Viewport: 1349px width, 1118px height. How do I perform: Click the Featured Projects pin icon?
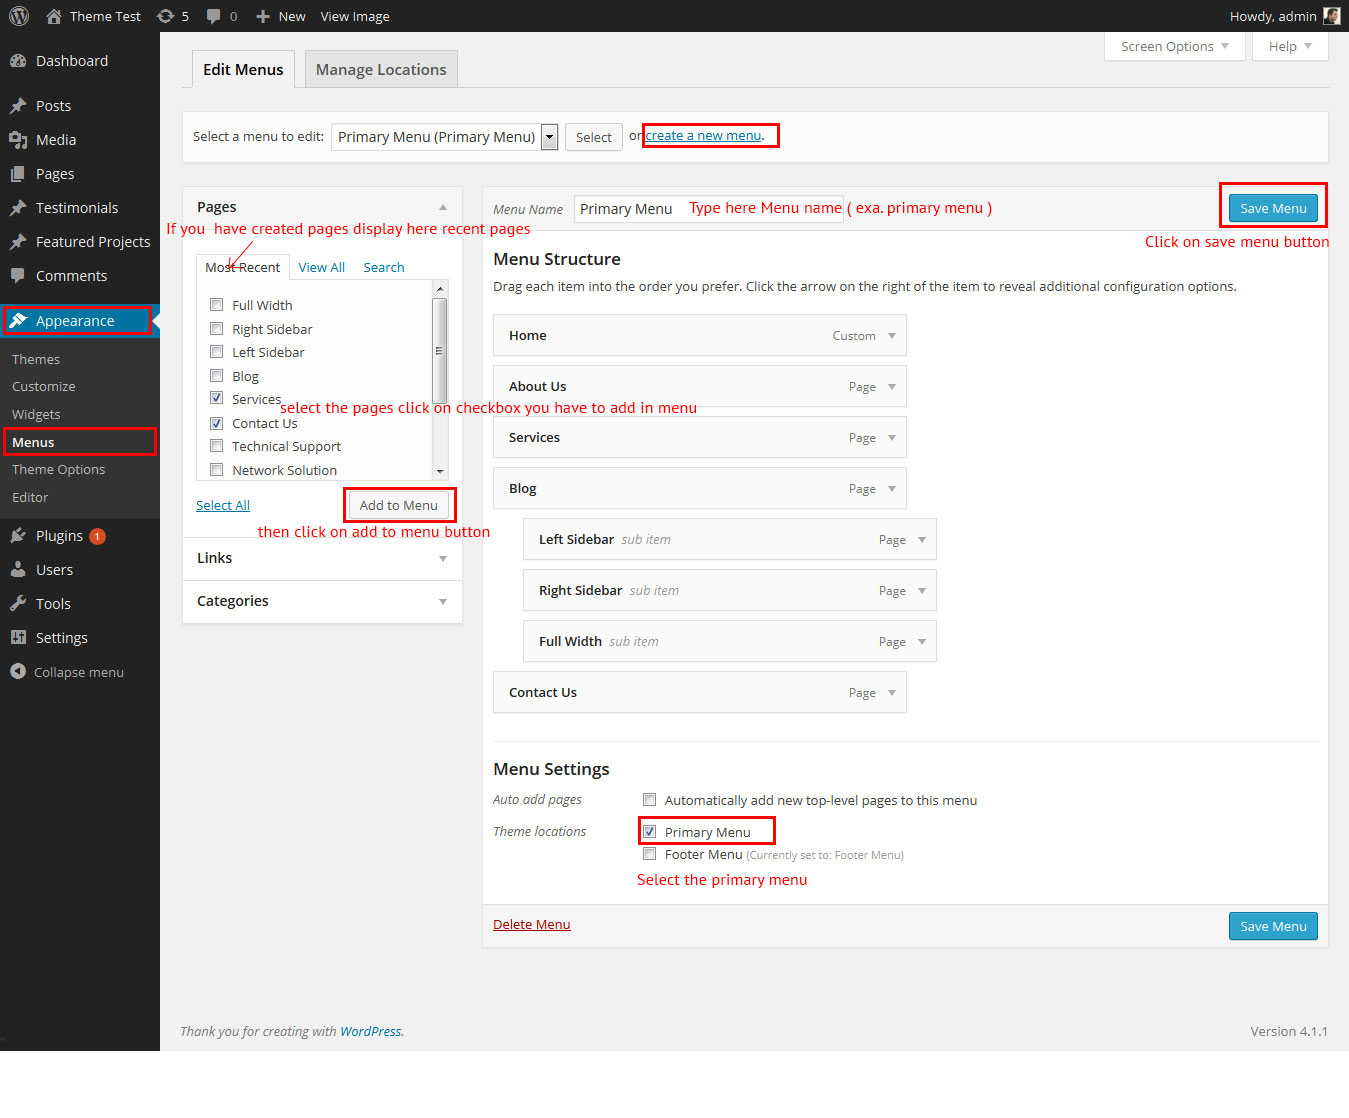pyautogui.click(x=18, y=242)
